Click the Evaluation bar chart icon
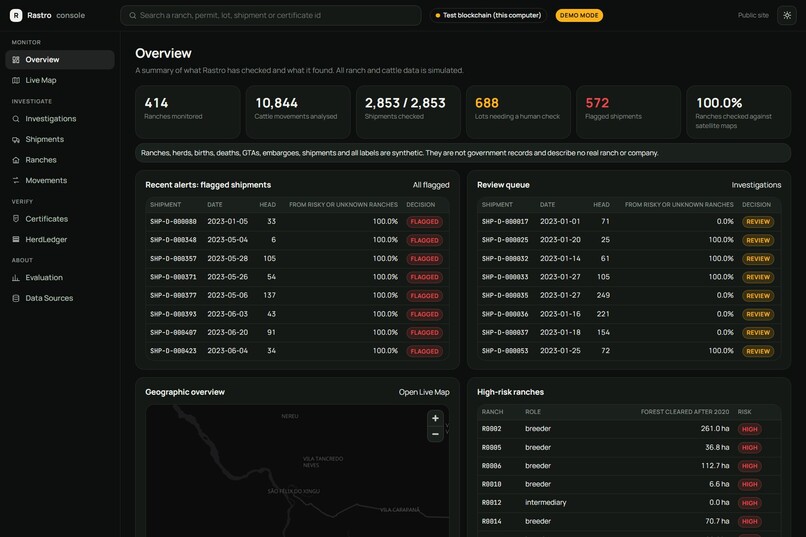The width and height of the screenshot is (806, 537). [x=16, y=277]
